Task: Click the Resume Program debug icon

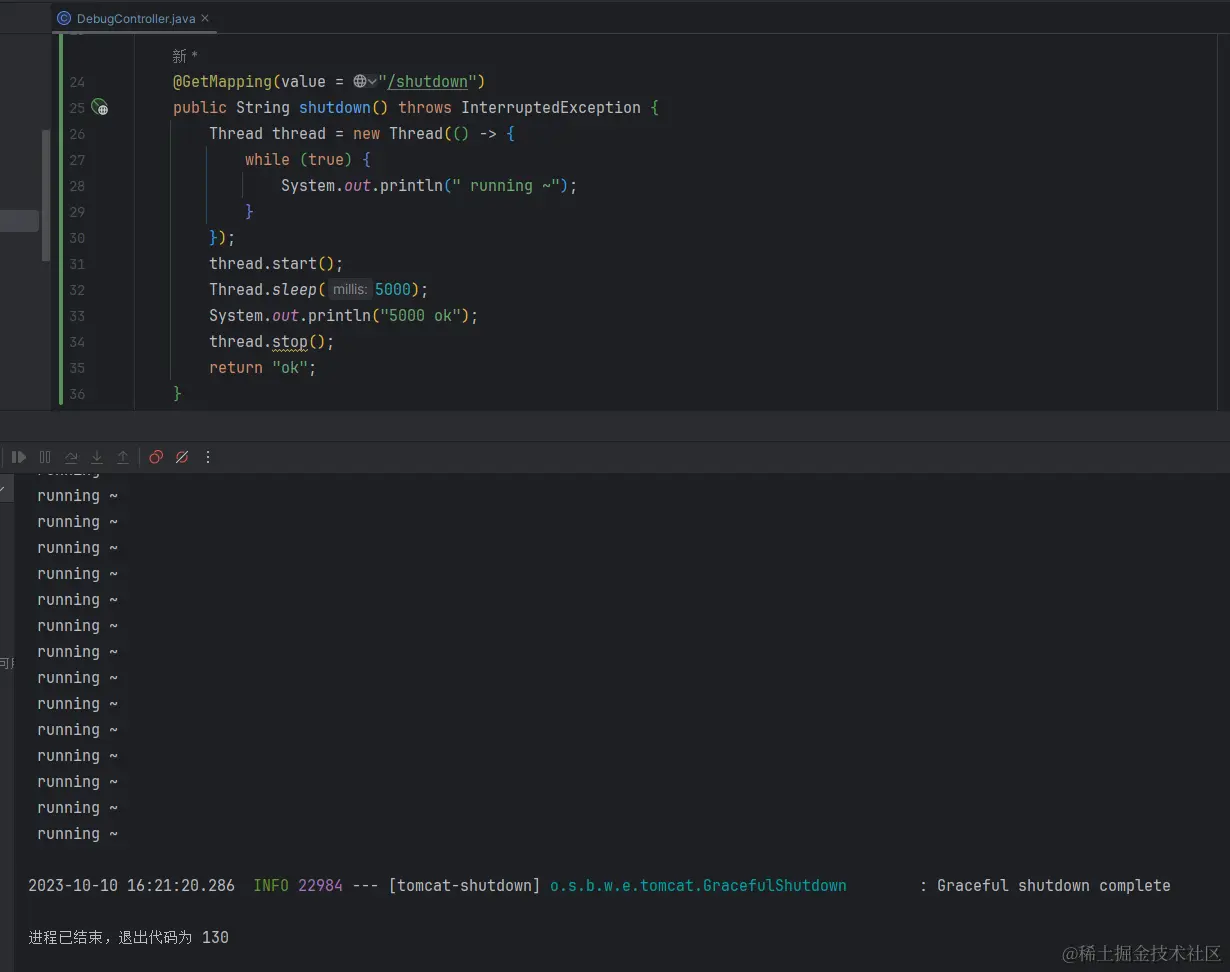Action: point(19,457)
